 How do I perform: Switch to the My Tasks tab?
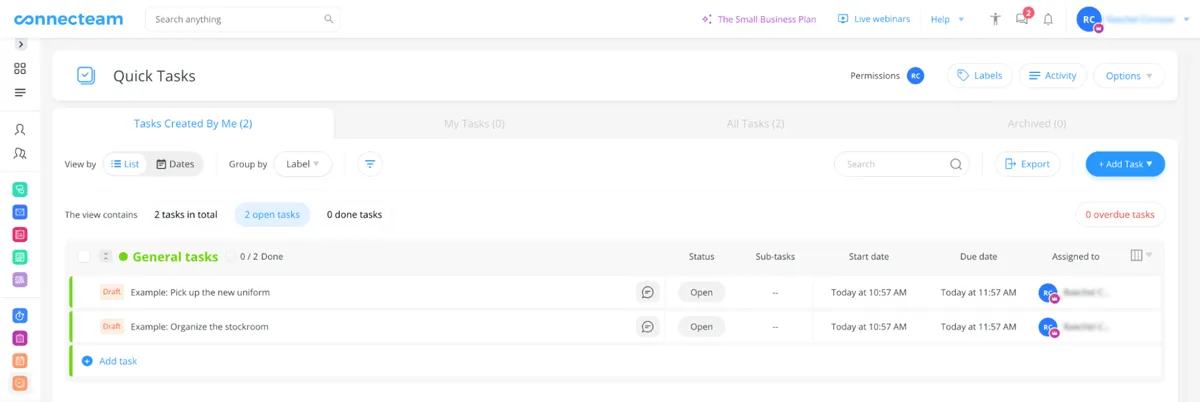(473, 124)
